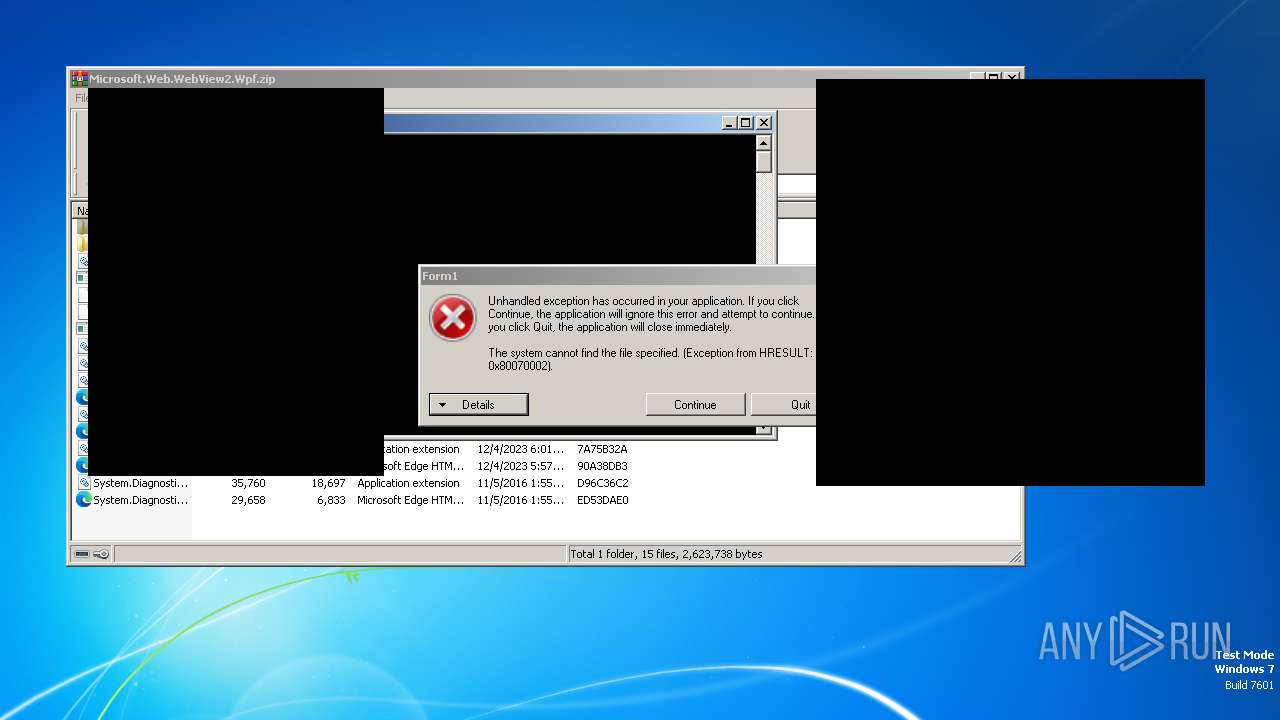Click the Continue button
The width and height of the screenshot is (1280, 720).
(x=695, y=405)
